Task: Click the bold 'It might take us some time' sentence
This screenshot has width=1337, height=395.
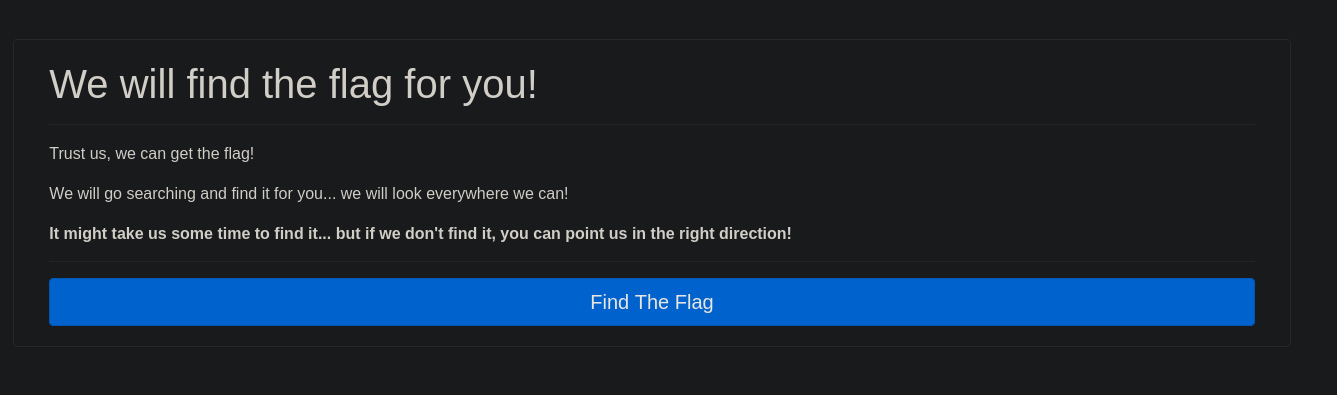Action: (x=420, y=234)
